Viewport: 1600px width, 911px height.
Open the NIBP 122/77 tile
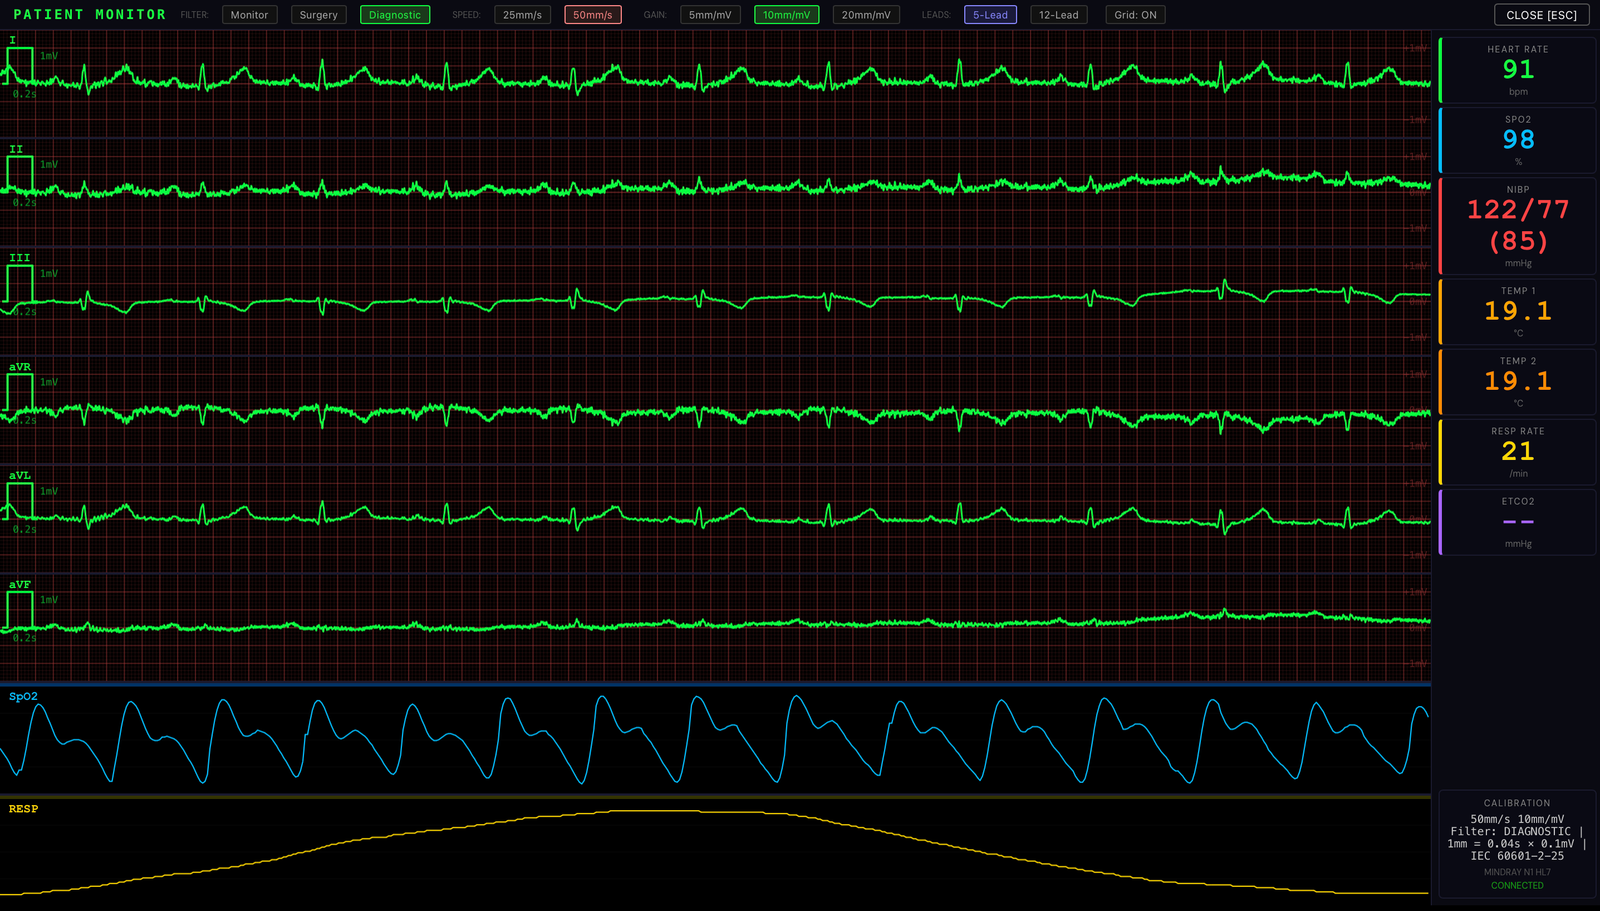(1518, 226)
